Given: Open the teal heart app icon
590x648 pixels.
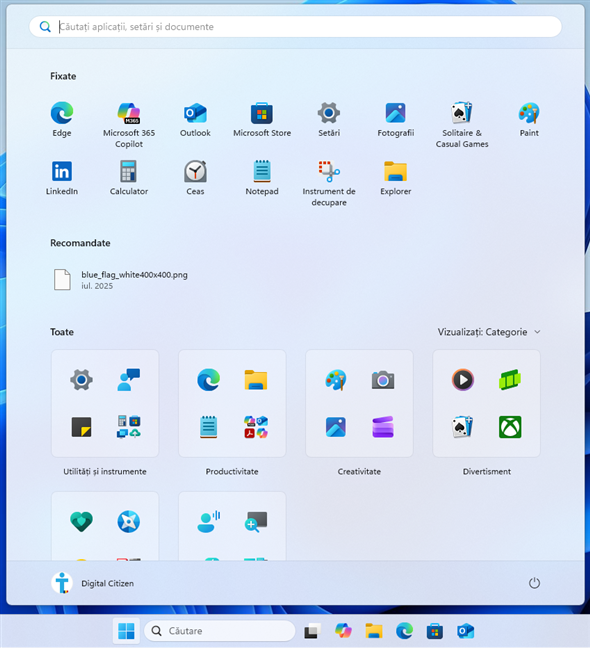Looking at the screenshot, I should click(x=81, y=522).
